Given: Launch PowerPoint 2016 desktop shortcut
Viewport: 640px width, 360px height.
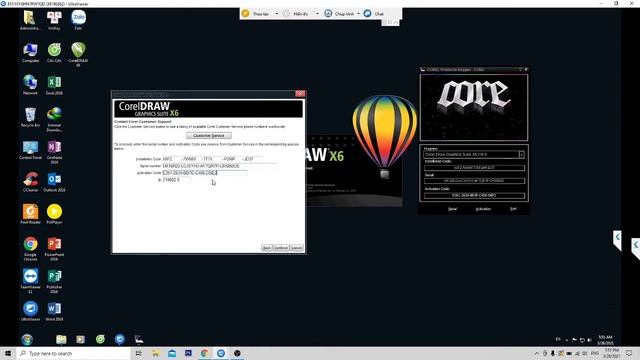Looking at the screenshot, I should coord(54,248).
